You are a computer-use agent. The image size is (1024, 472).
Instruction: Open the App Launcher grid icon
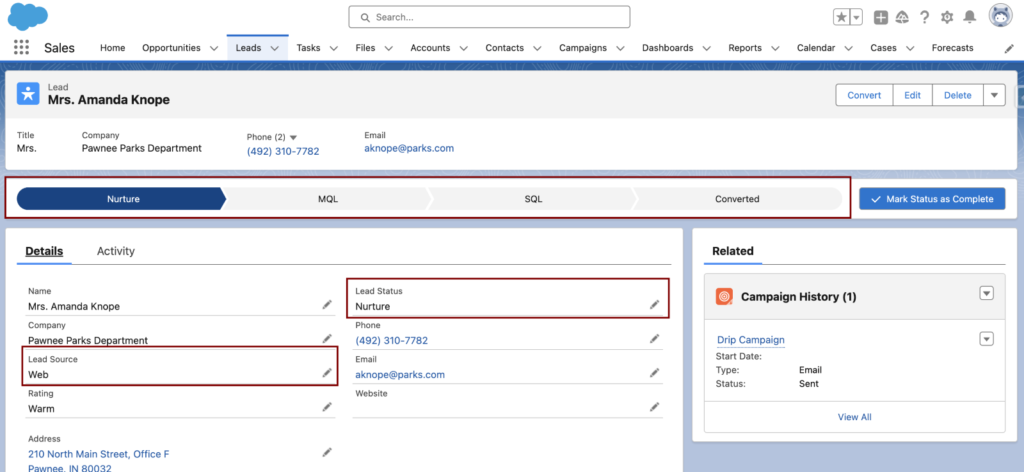coord(22,48)
